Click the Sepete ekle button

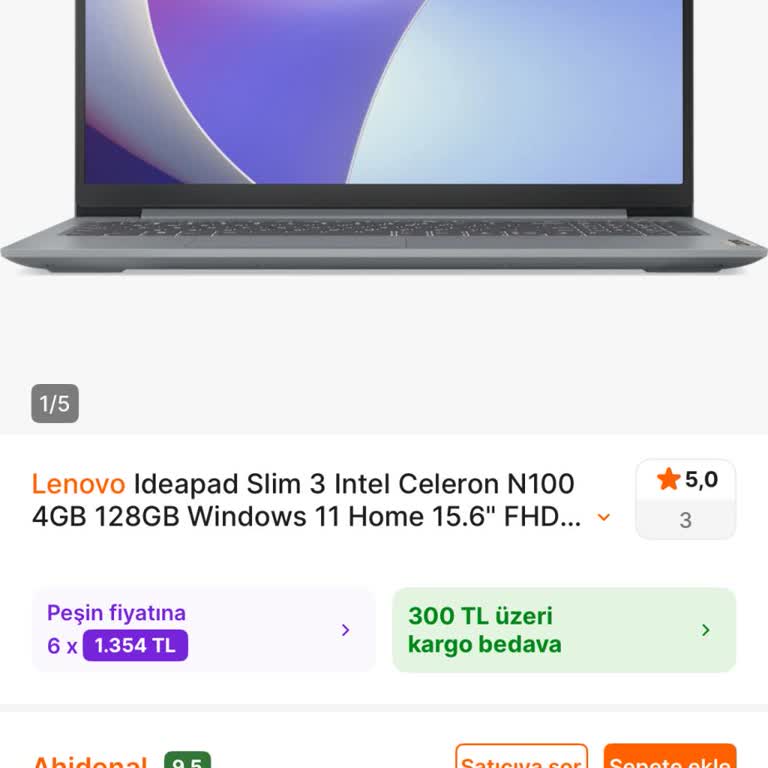670,756
